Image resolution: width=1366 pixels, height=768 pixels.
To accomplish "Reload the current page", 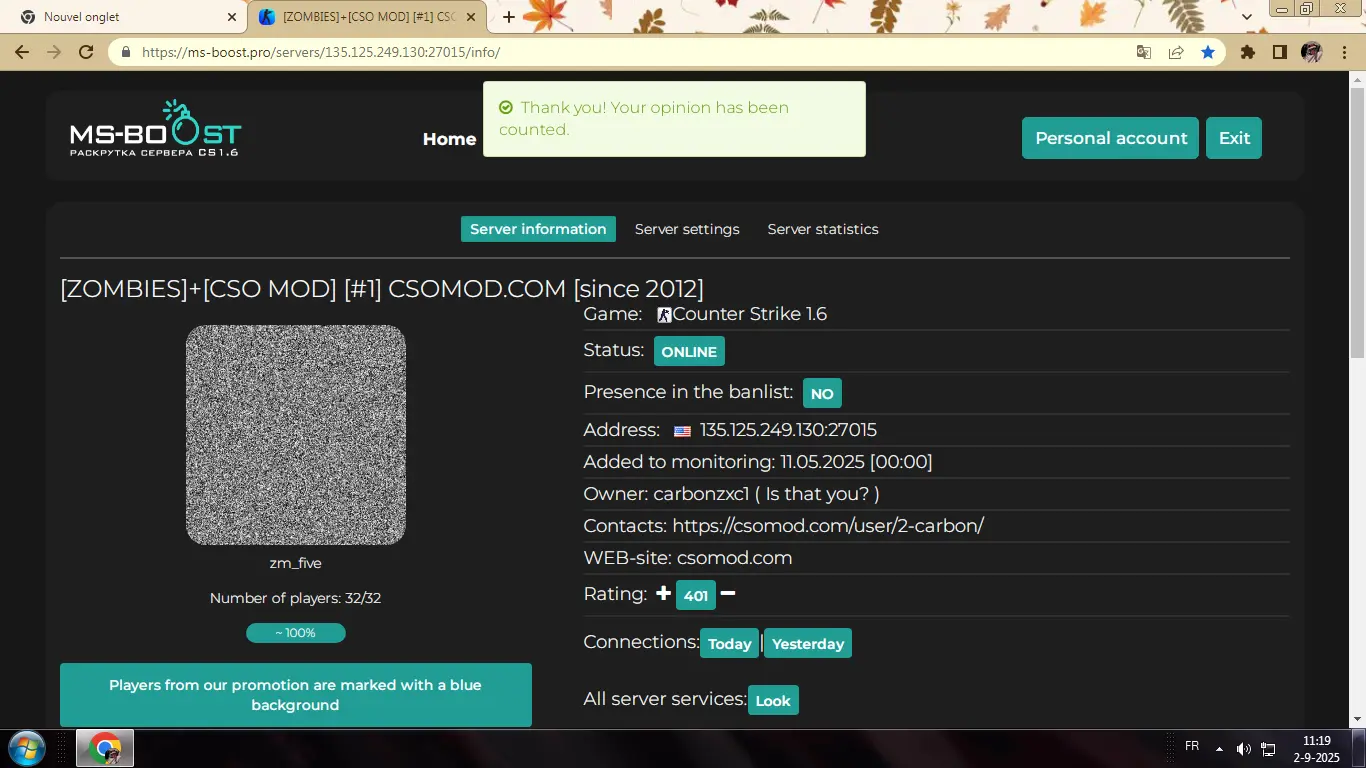I will 86,52.
